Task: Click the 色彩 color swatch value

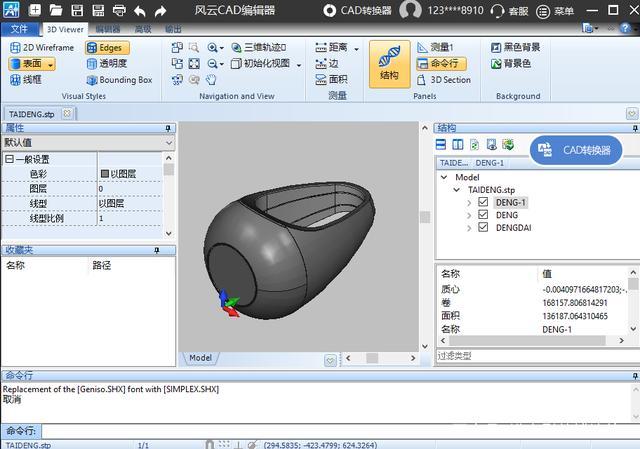Action: 104,173
